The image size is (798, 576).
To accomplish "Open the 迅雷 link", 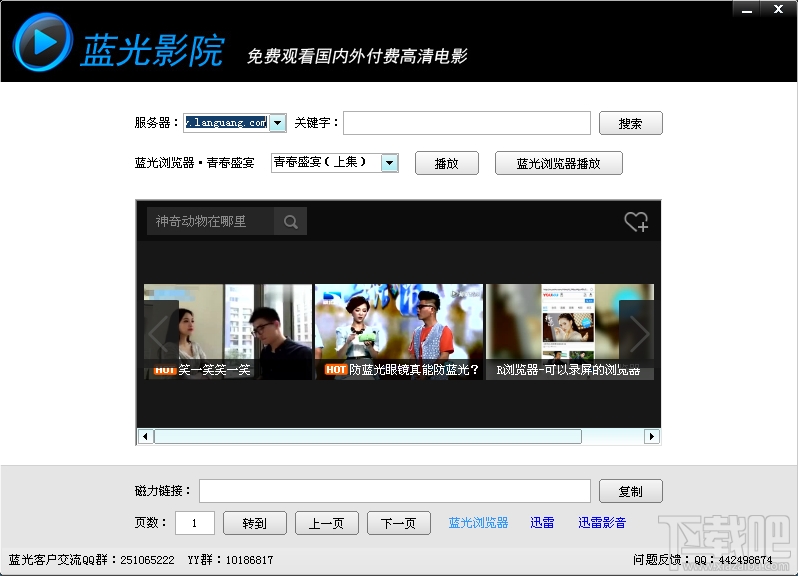I will 542,523.
